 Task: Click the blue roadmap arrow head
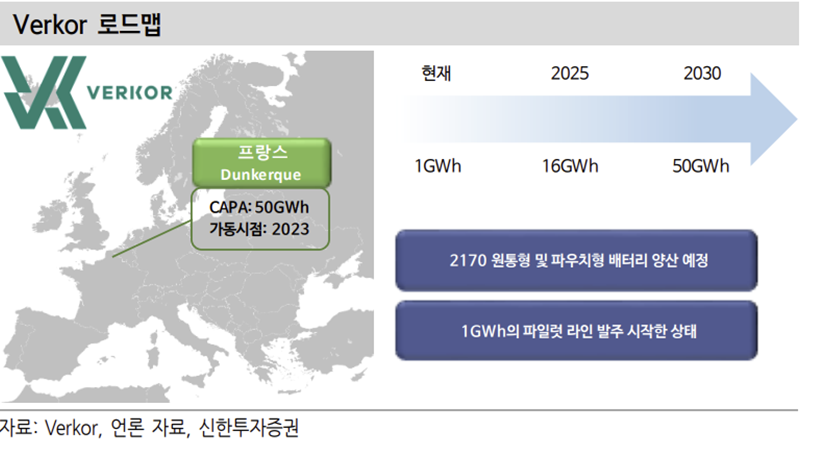(x=774, y=120)
